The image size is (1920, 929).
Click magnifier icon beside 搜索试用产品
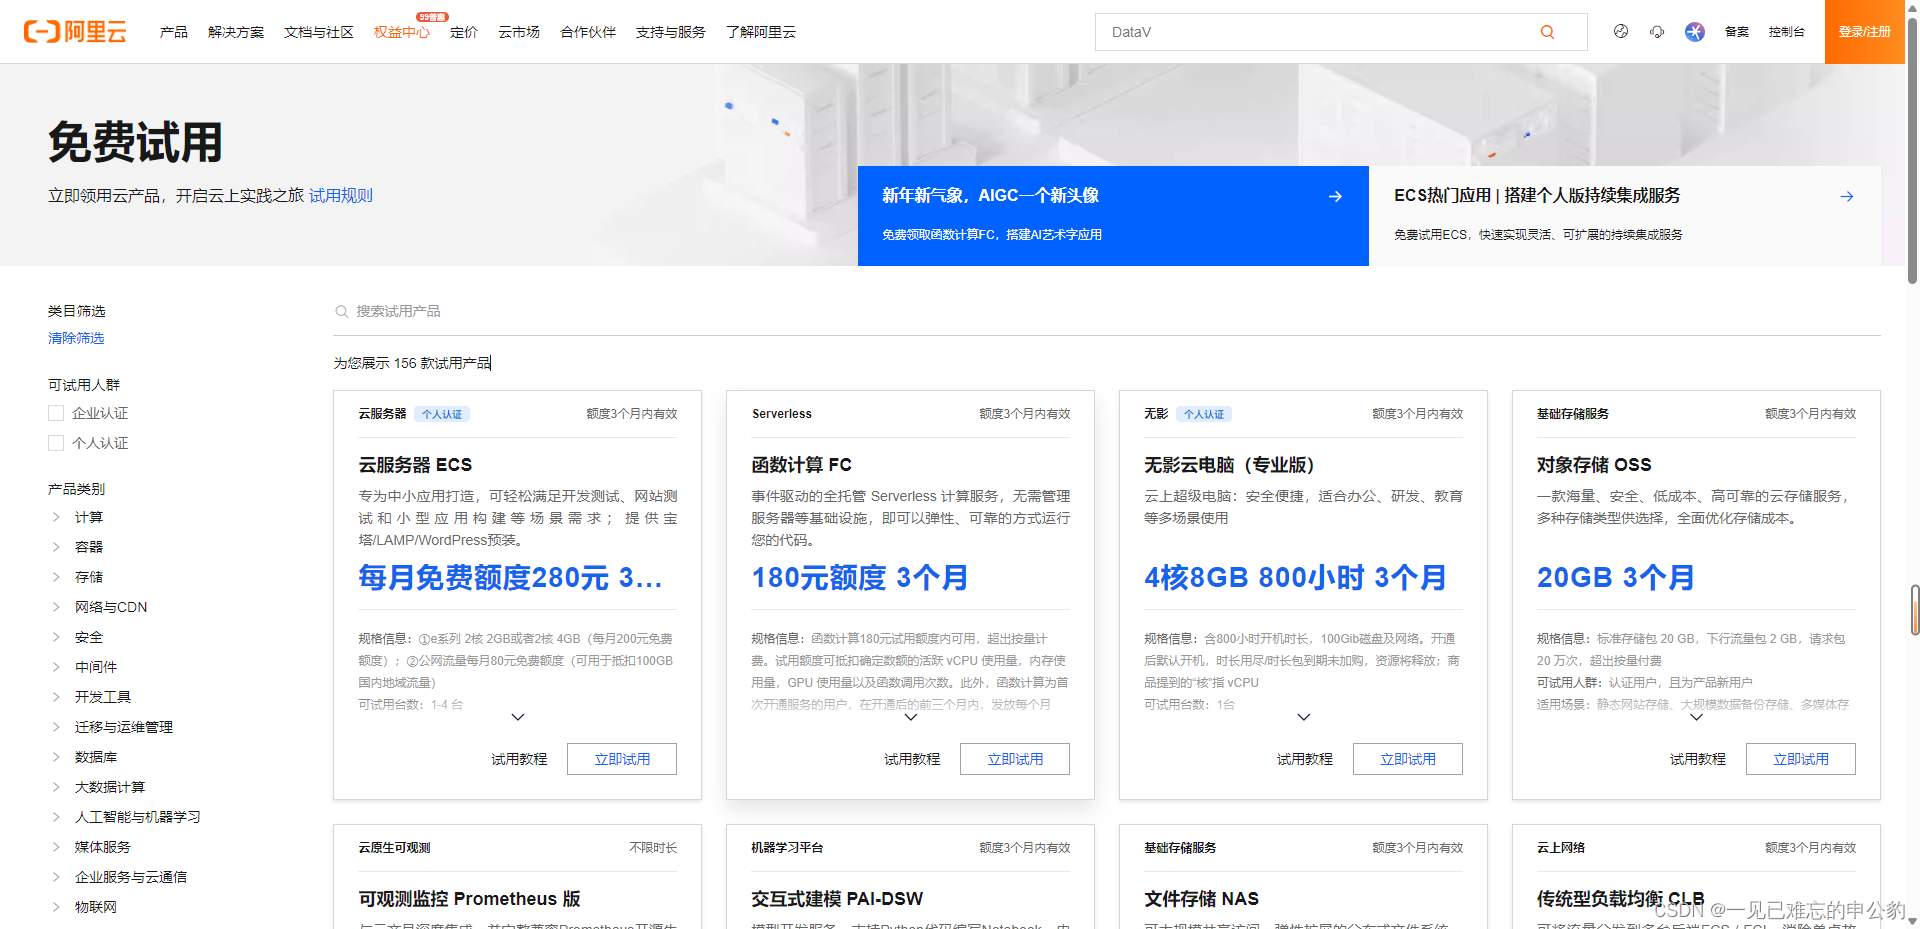pyautogui.click(x=341, y=312)
